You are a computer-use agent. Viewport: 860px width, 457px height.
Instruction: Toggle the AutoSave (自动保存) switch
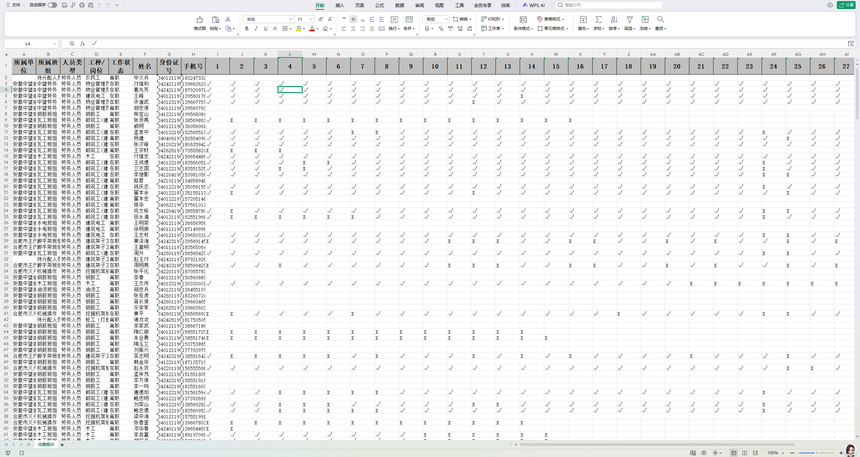click(52, 5)
